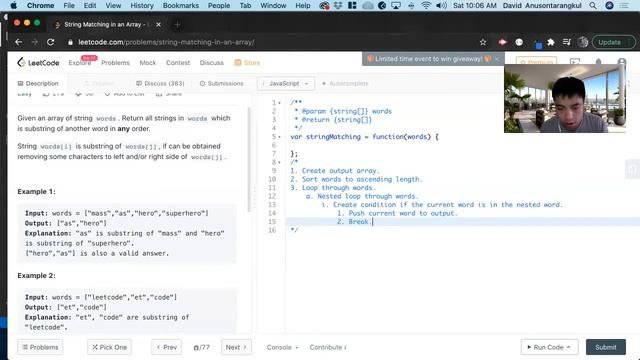Click the Submit button
Screen dimensions: 640x360
point(606,347)
